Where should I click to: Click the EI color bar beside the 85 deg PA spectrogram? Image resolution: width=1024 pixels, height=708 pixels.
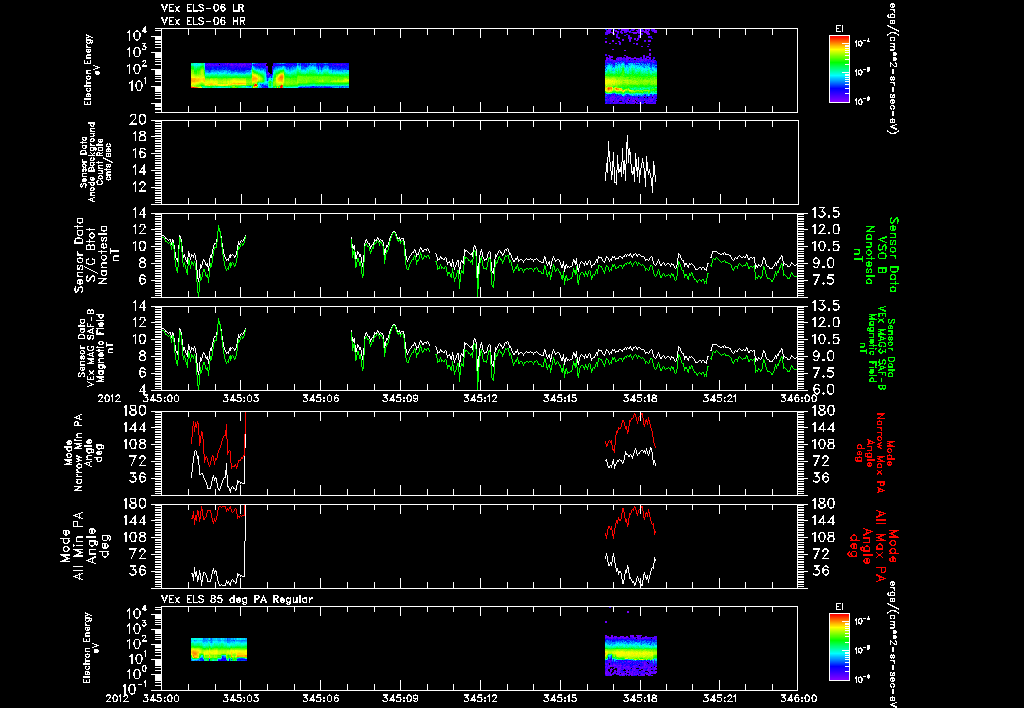[x=839, y=647]
